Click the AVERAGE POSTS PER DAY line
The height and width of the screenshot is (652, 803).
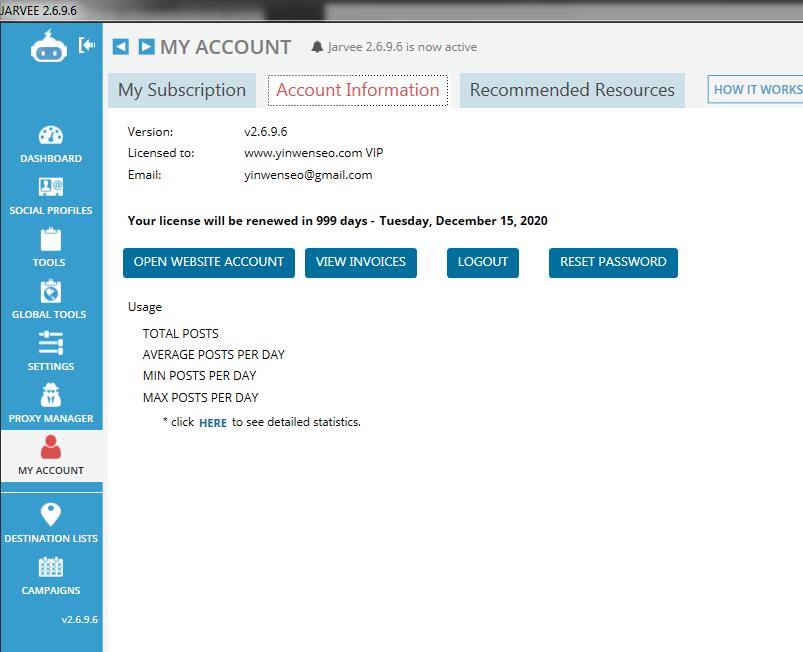pyautogui.click(x=214, y=355)
